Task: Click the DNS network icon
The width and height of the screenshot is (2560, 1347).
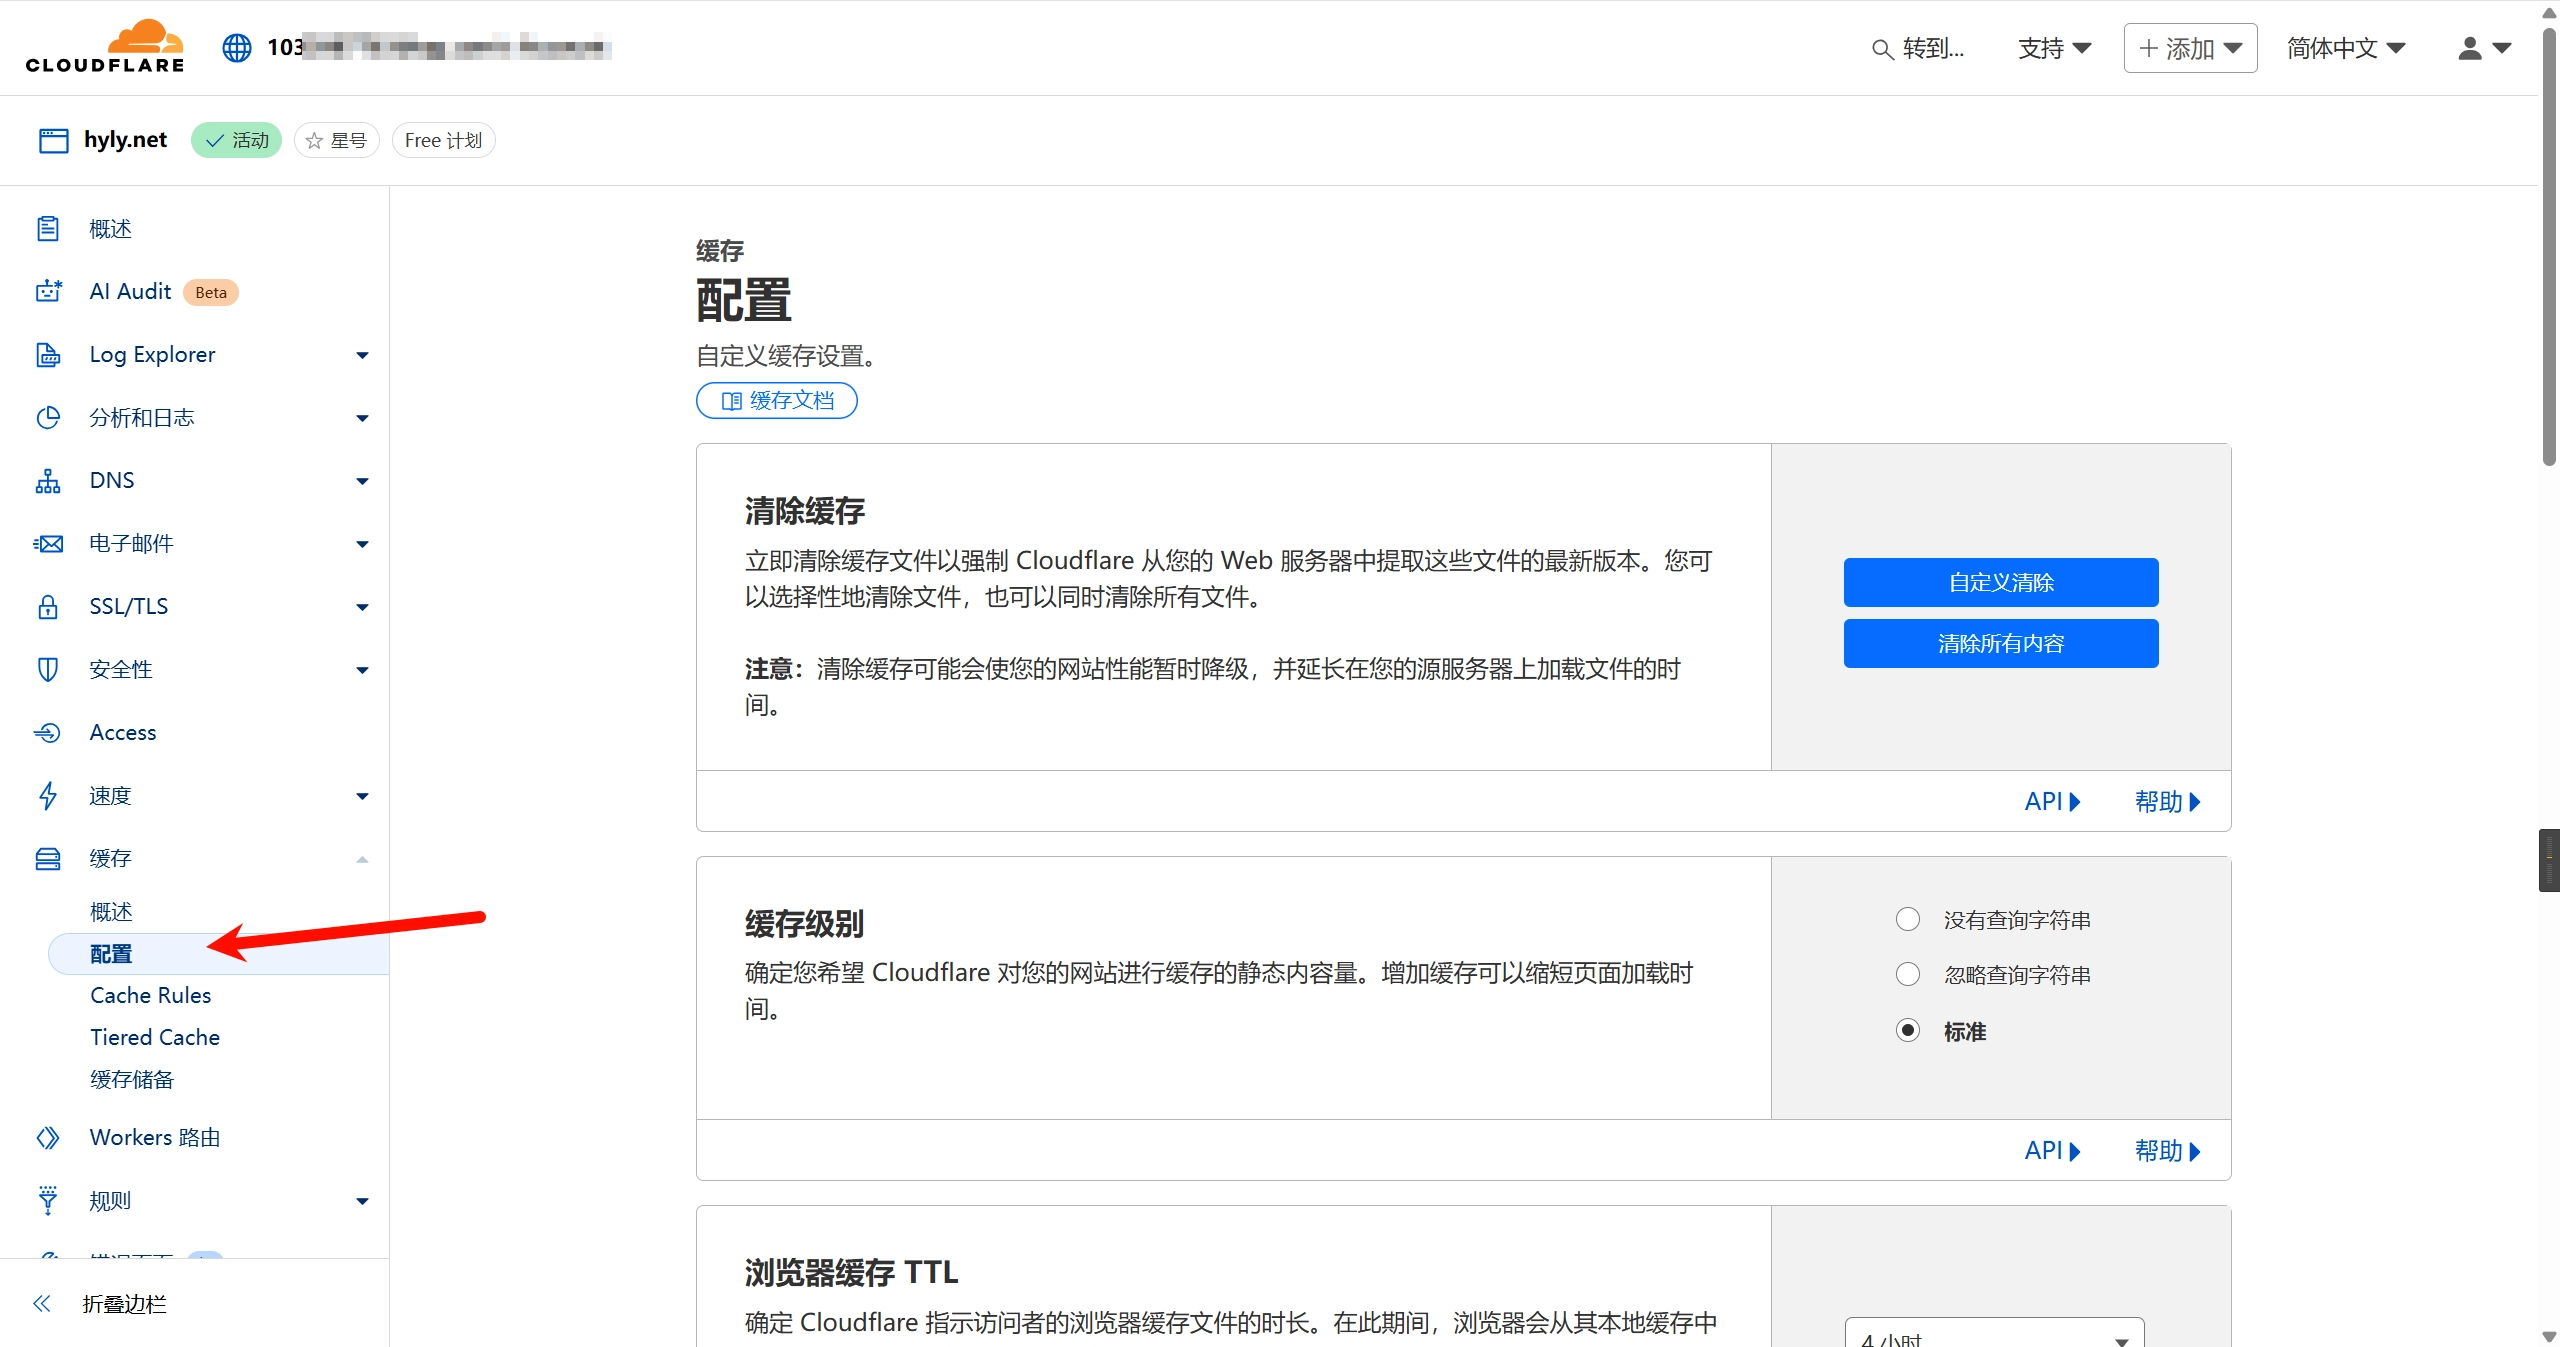Action: click(48, 480)
